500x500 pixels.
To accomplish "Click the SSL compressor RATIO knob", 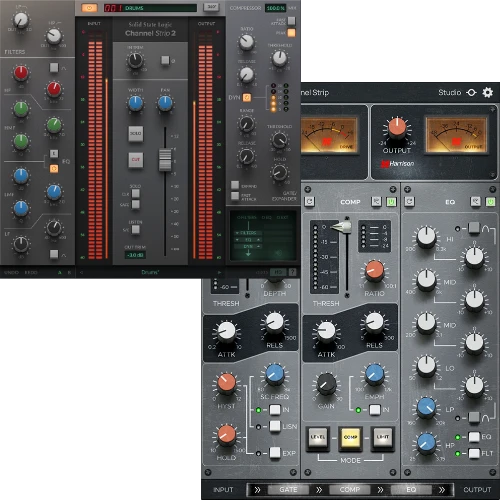I will [x=247, y=42].
